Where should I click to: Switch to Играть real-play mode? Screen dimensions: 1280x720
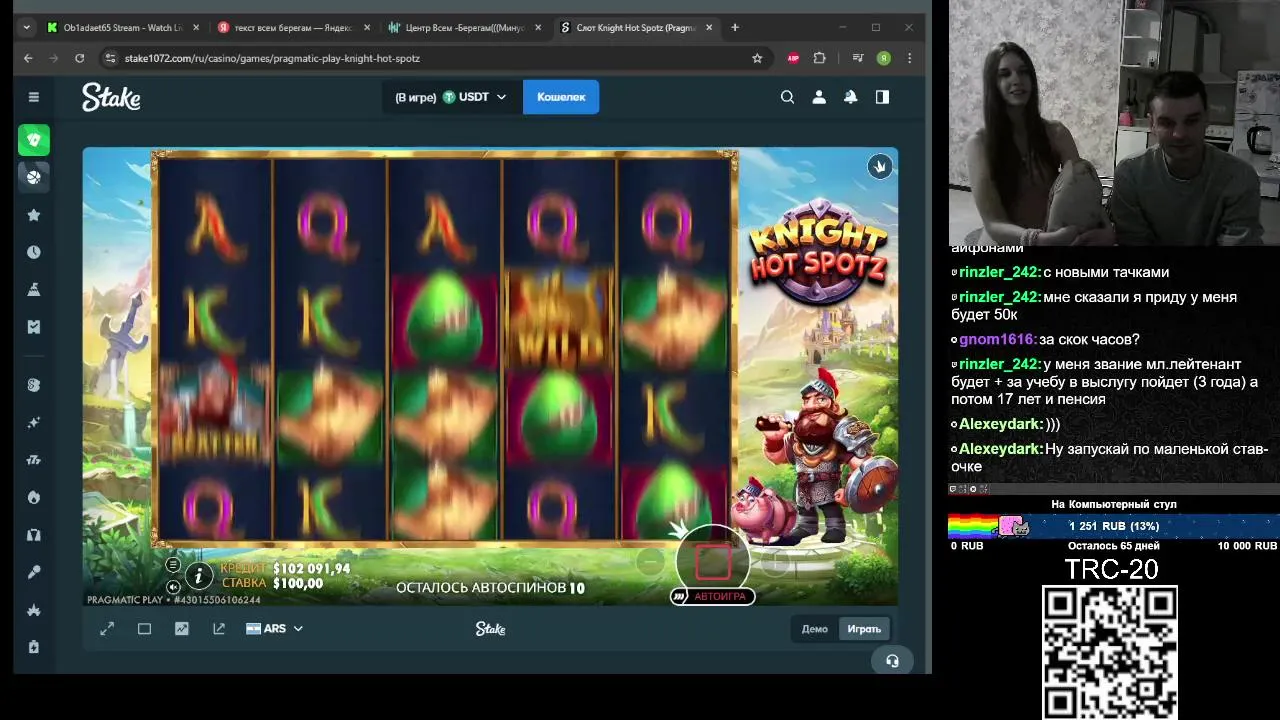[x=864, y=629]
